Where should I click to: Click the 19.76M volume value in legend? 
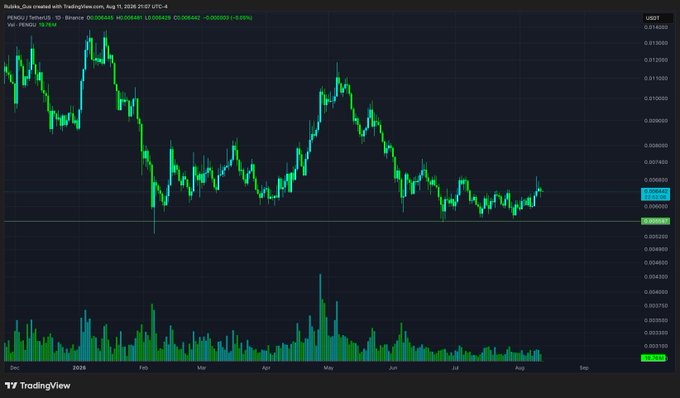pos(48,25)
